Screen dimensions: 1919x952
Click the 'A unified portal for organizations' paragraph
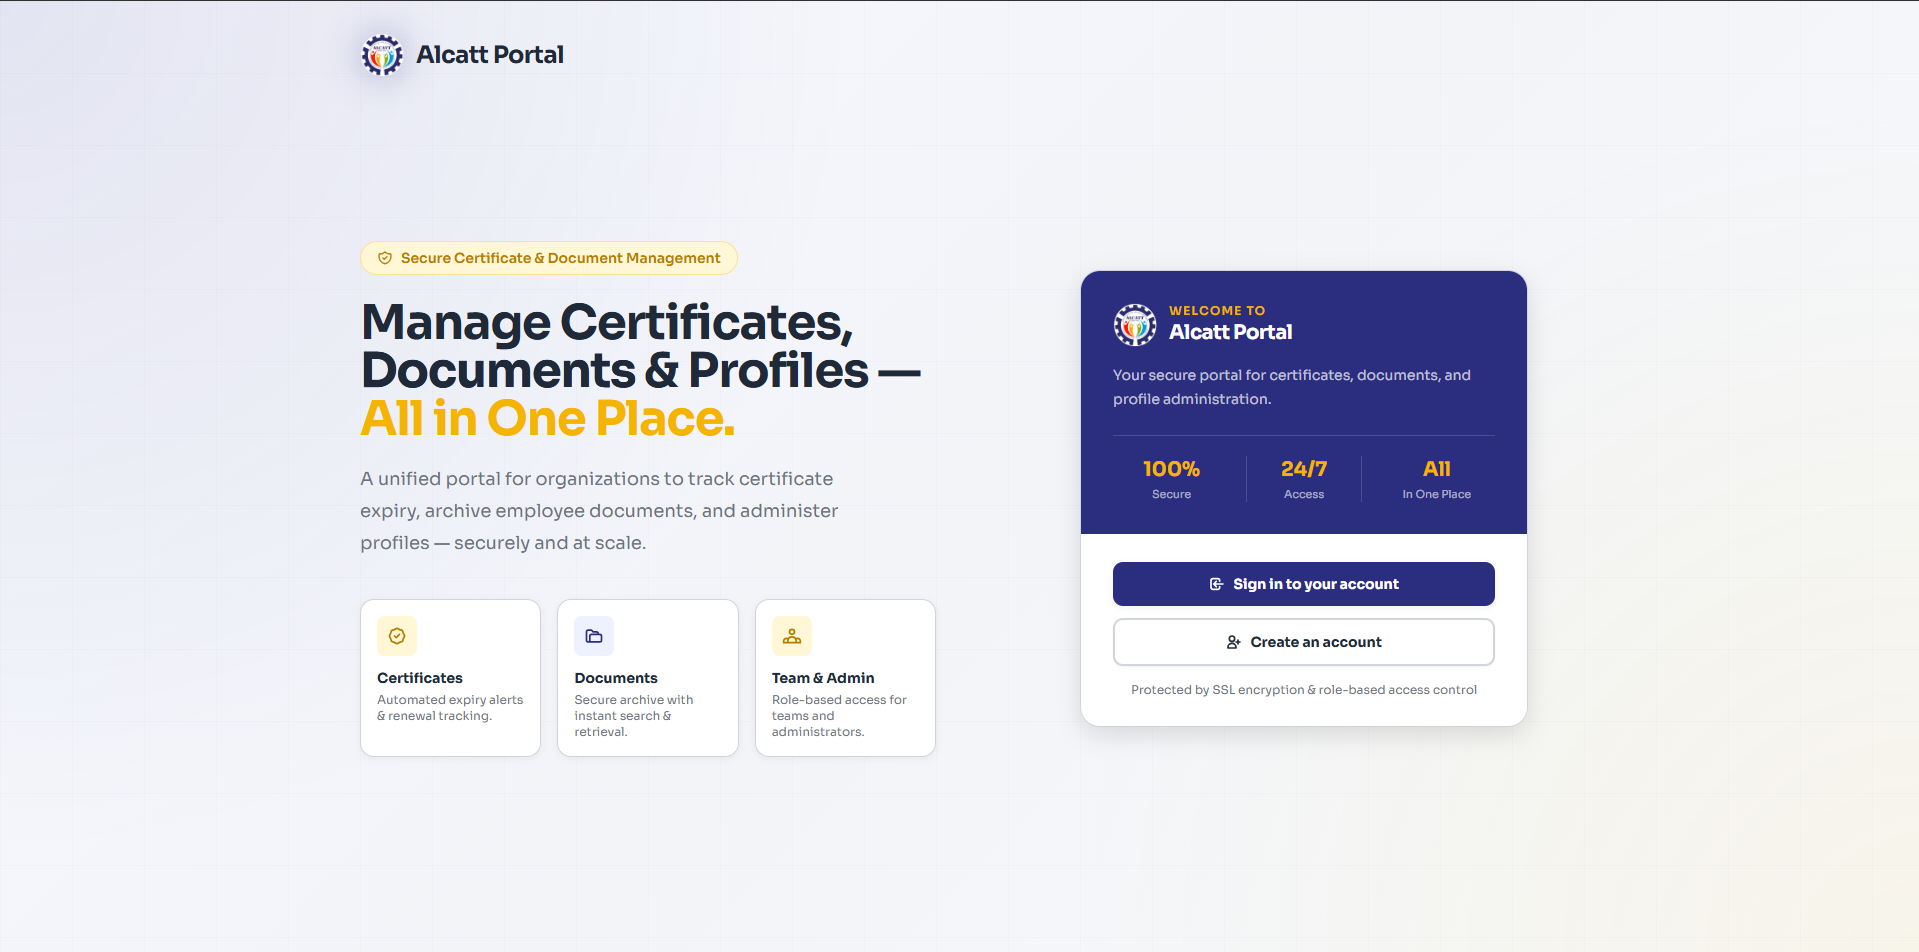coord(599,511)
